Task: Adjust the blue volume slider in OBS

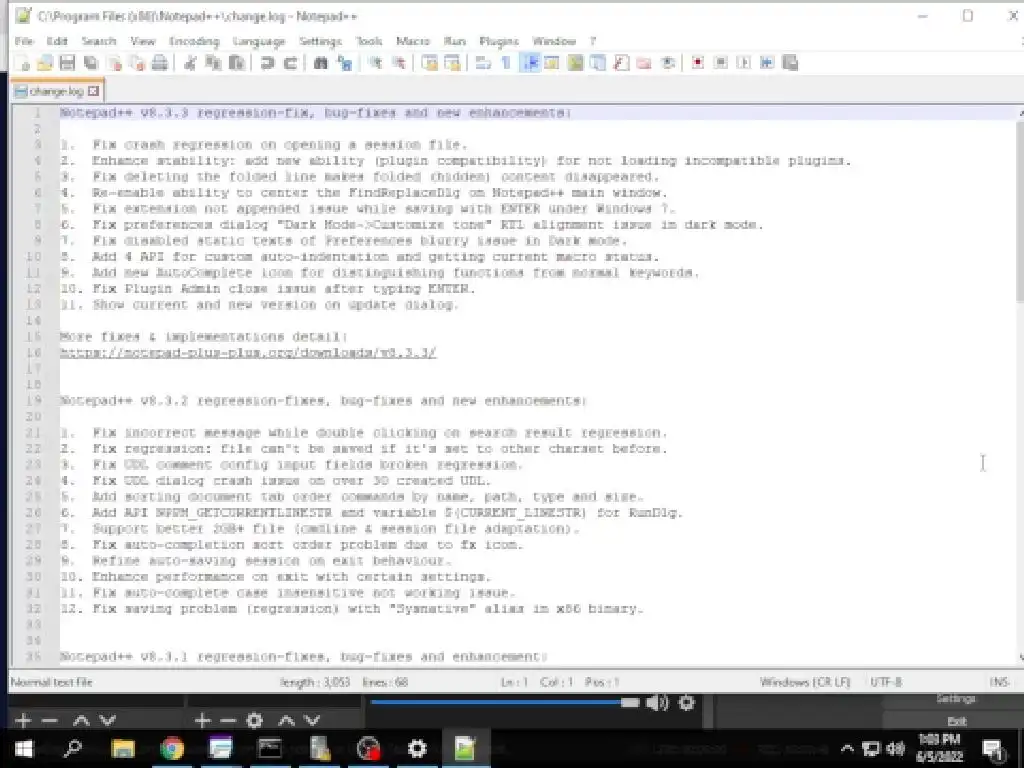Action: (x=505, y=703)
